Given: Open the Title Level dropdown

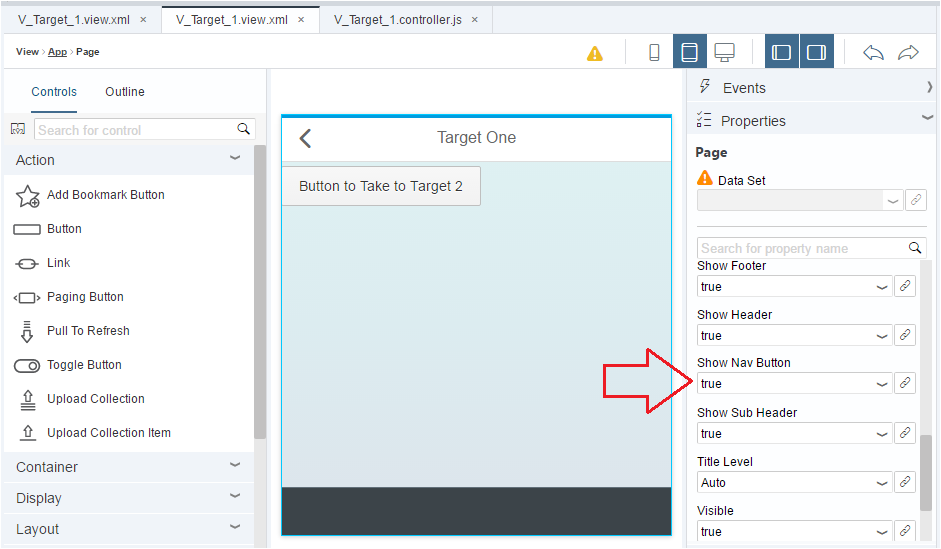Looking at the screenshot, I should [x=882, y=483].
